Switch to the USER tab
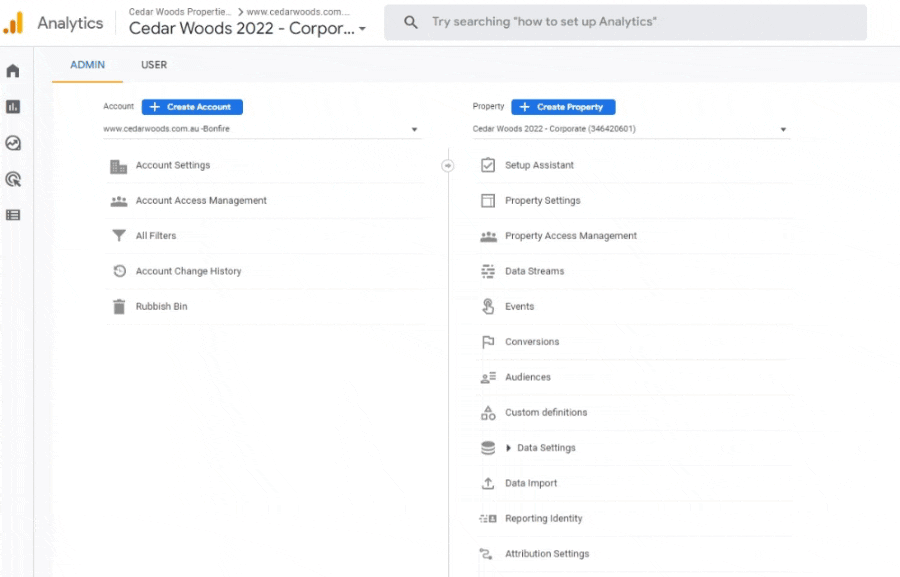Viewport: 900px width, 577px height. click(x=154, y=65)
